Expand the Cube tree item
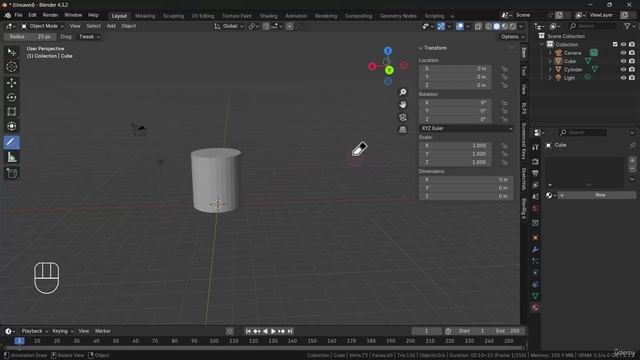 [550, 61]
